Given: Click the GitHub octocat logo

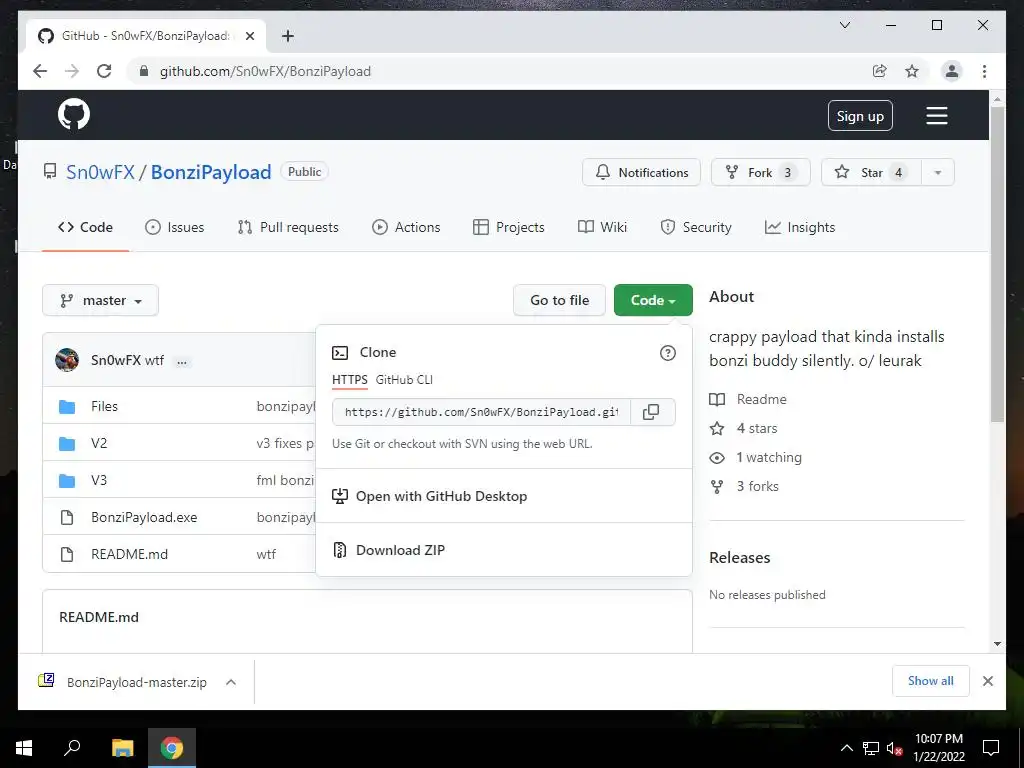Looking at the screenshot, I should click(74, 115).
